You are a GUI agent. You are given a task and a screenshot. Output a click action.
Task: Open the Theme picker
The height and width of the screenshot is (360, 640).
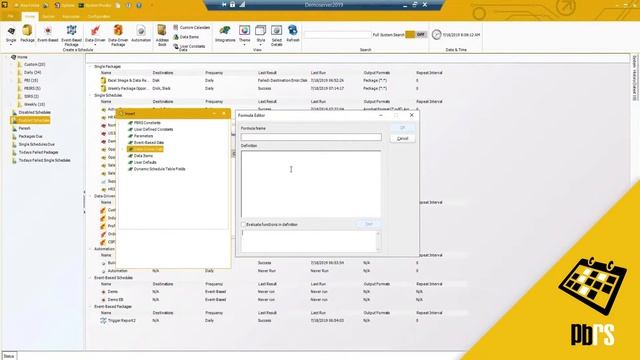click(244, 35)
